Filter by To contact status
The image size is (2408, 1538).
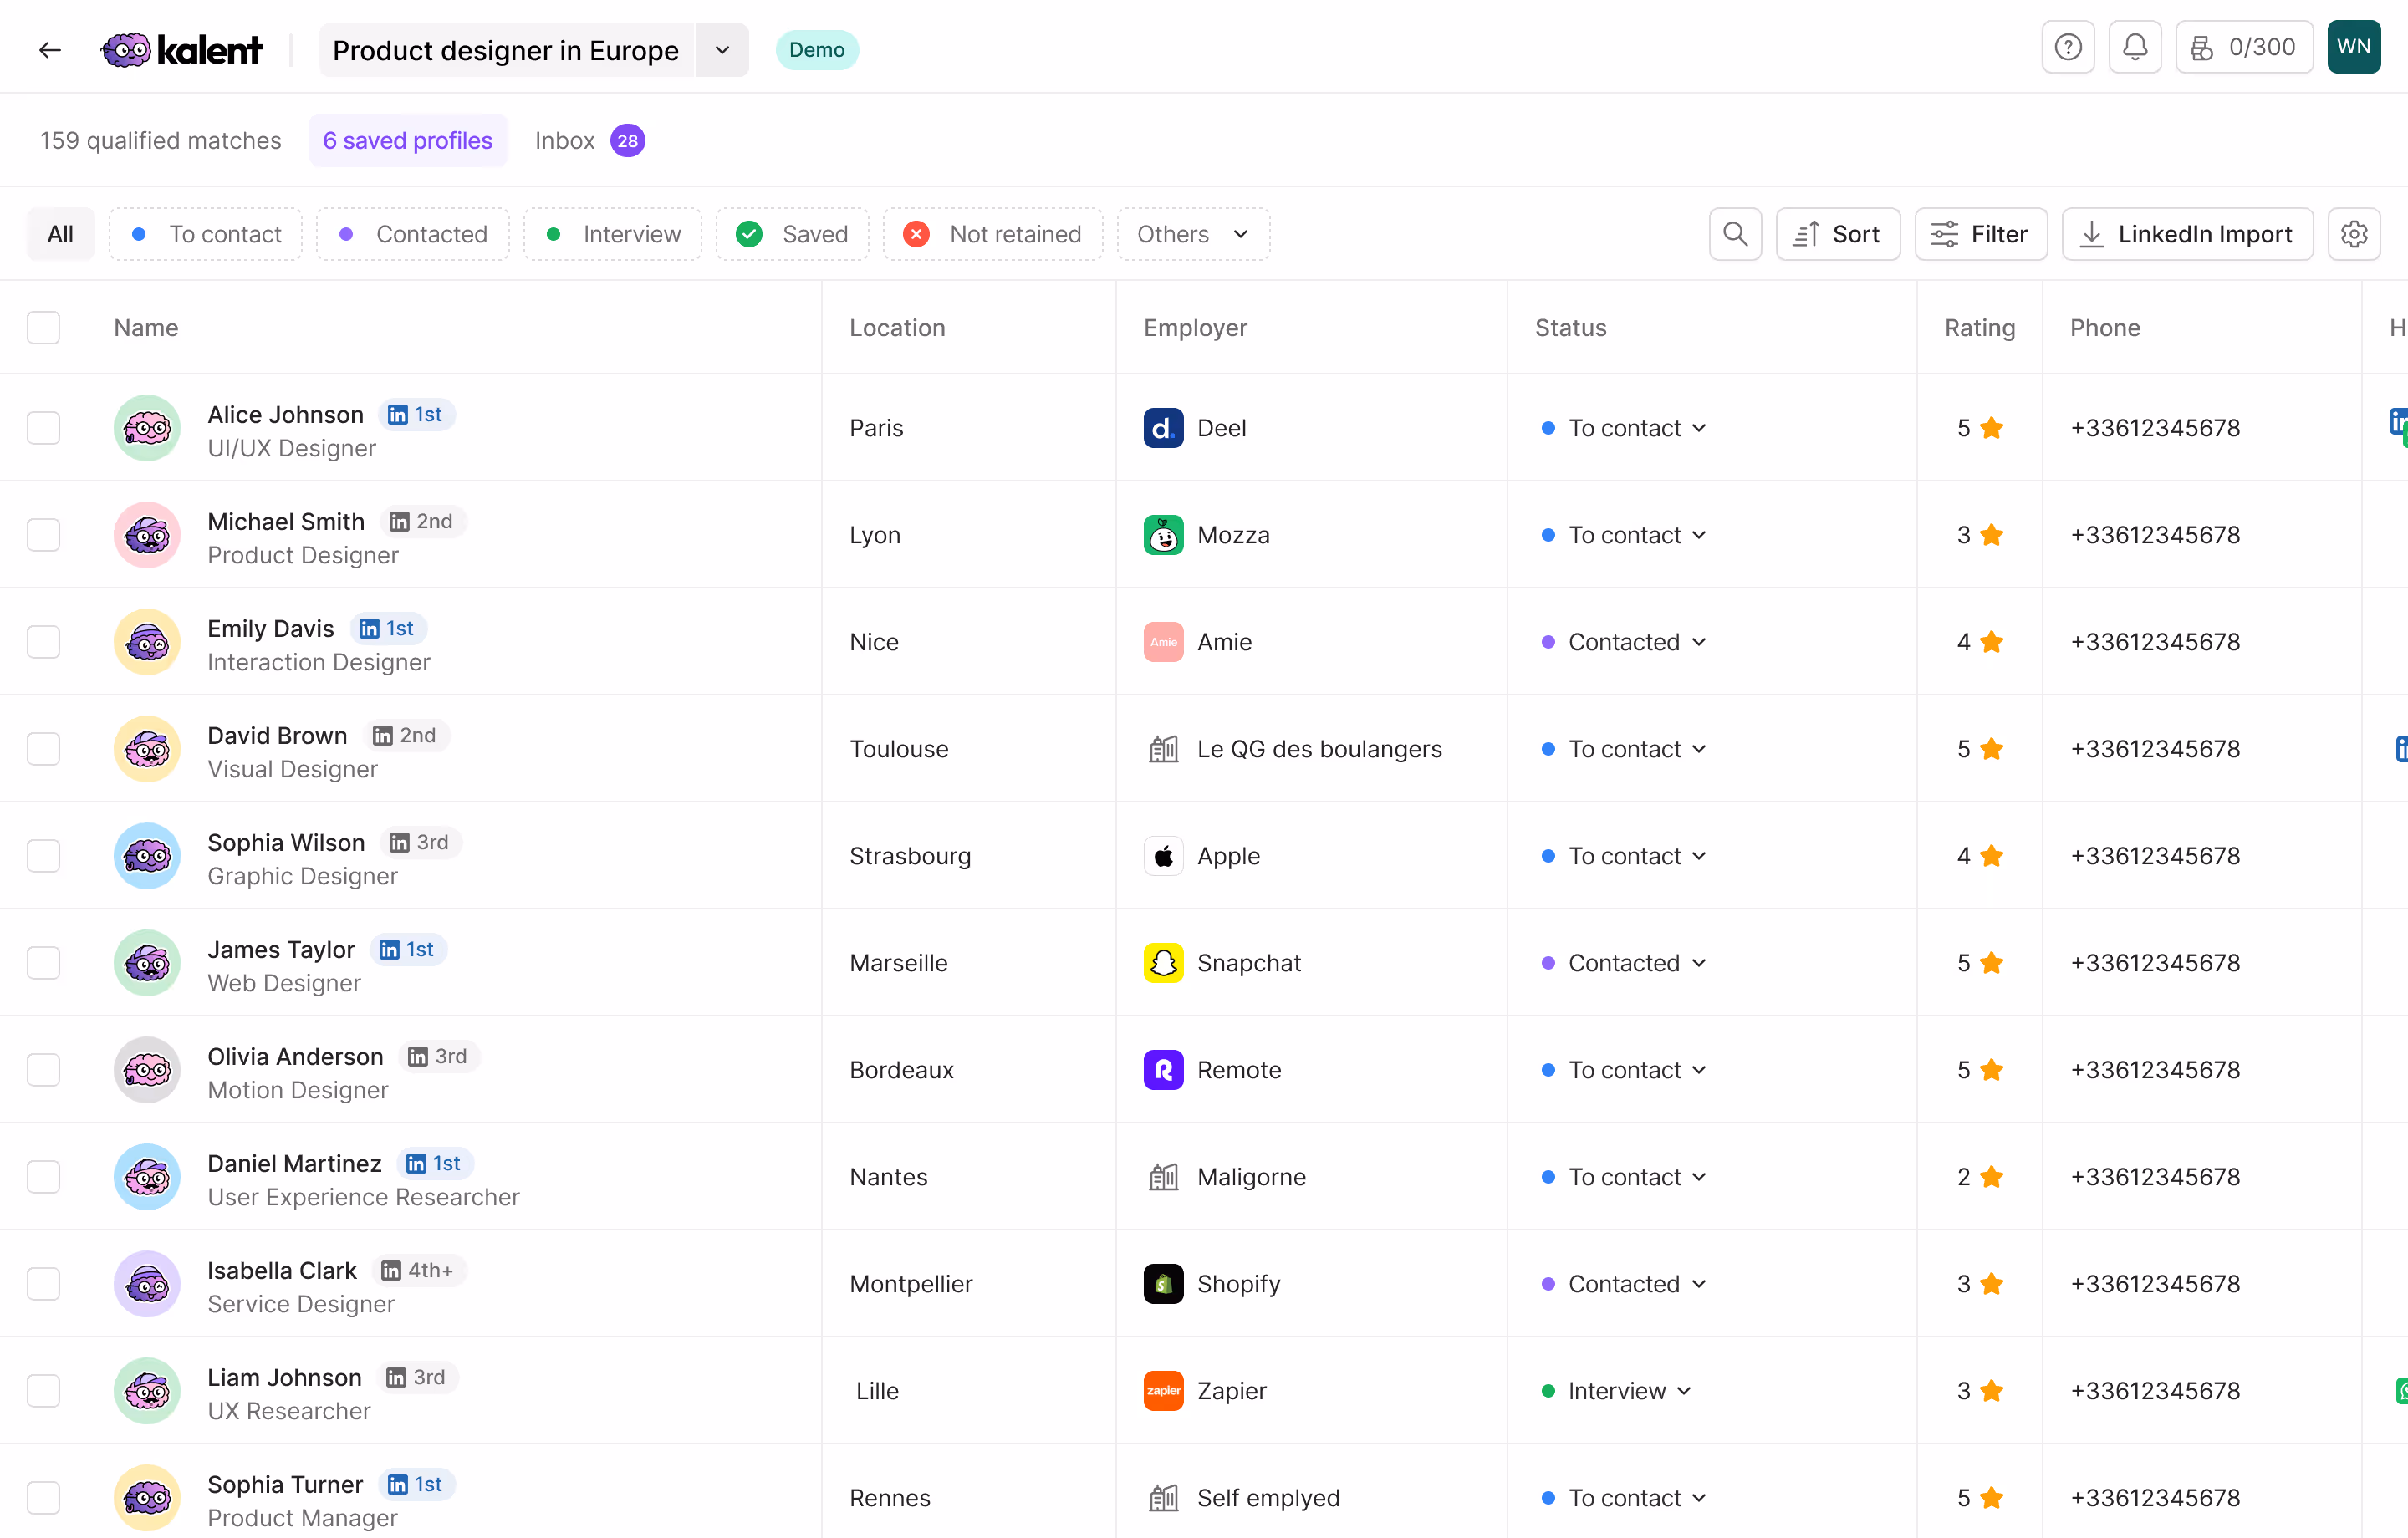(206, 234)
